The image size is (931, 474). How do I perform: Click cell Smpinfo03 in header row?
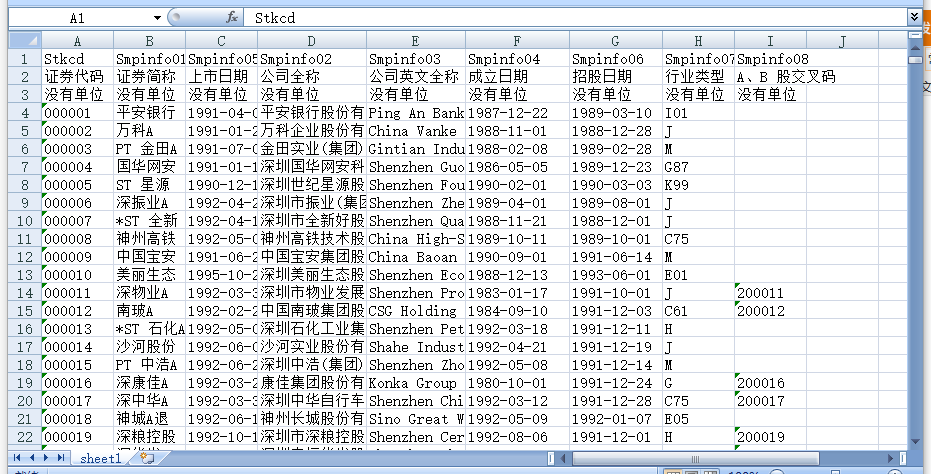point(416,59)
